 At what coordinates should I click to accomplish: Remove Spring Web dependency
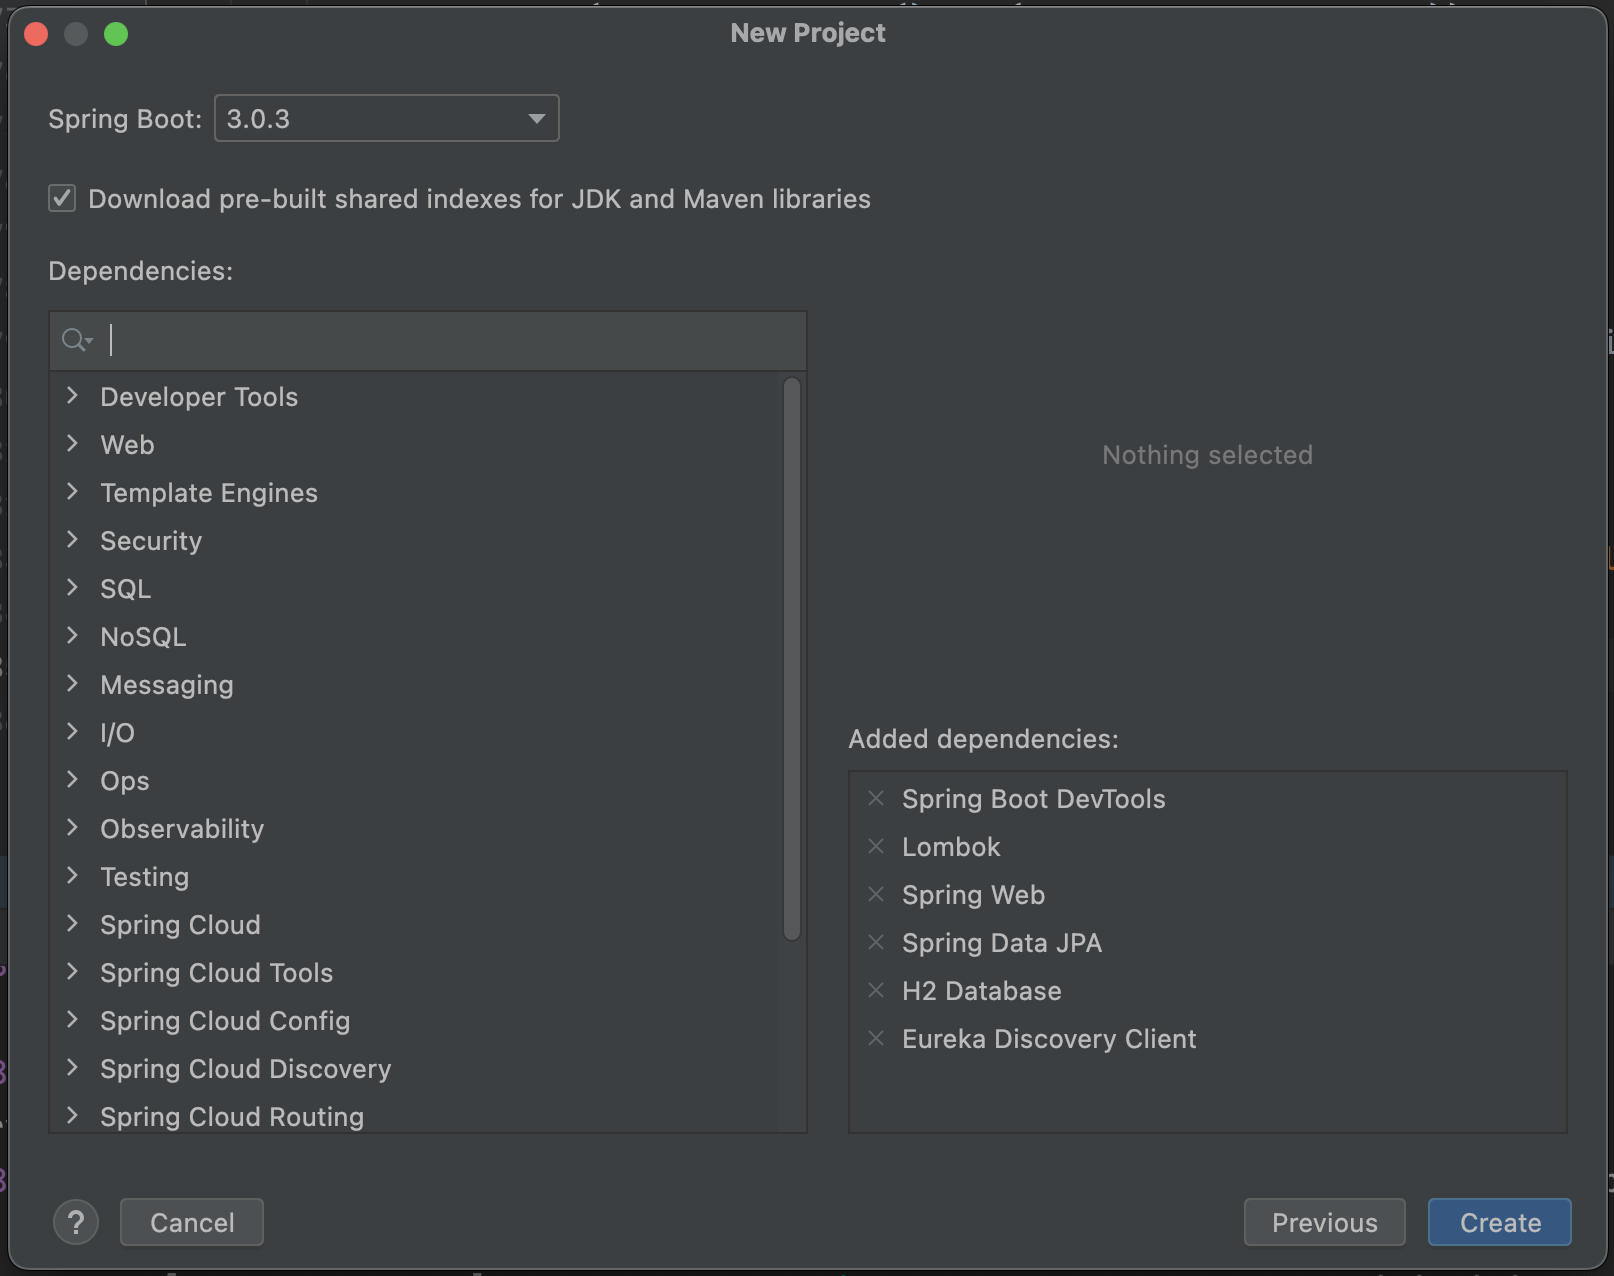coord(876,894)
